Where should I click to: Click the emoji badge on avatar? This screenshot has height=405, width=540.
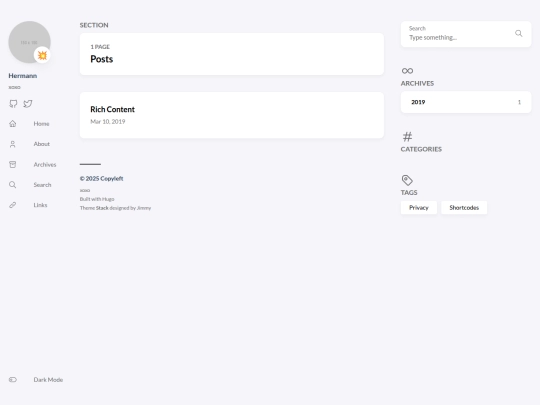(42, 55)
